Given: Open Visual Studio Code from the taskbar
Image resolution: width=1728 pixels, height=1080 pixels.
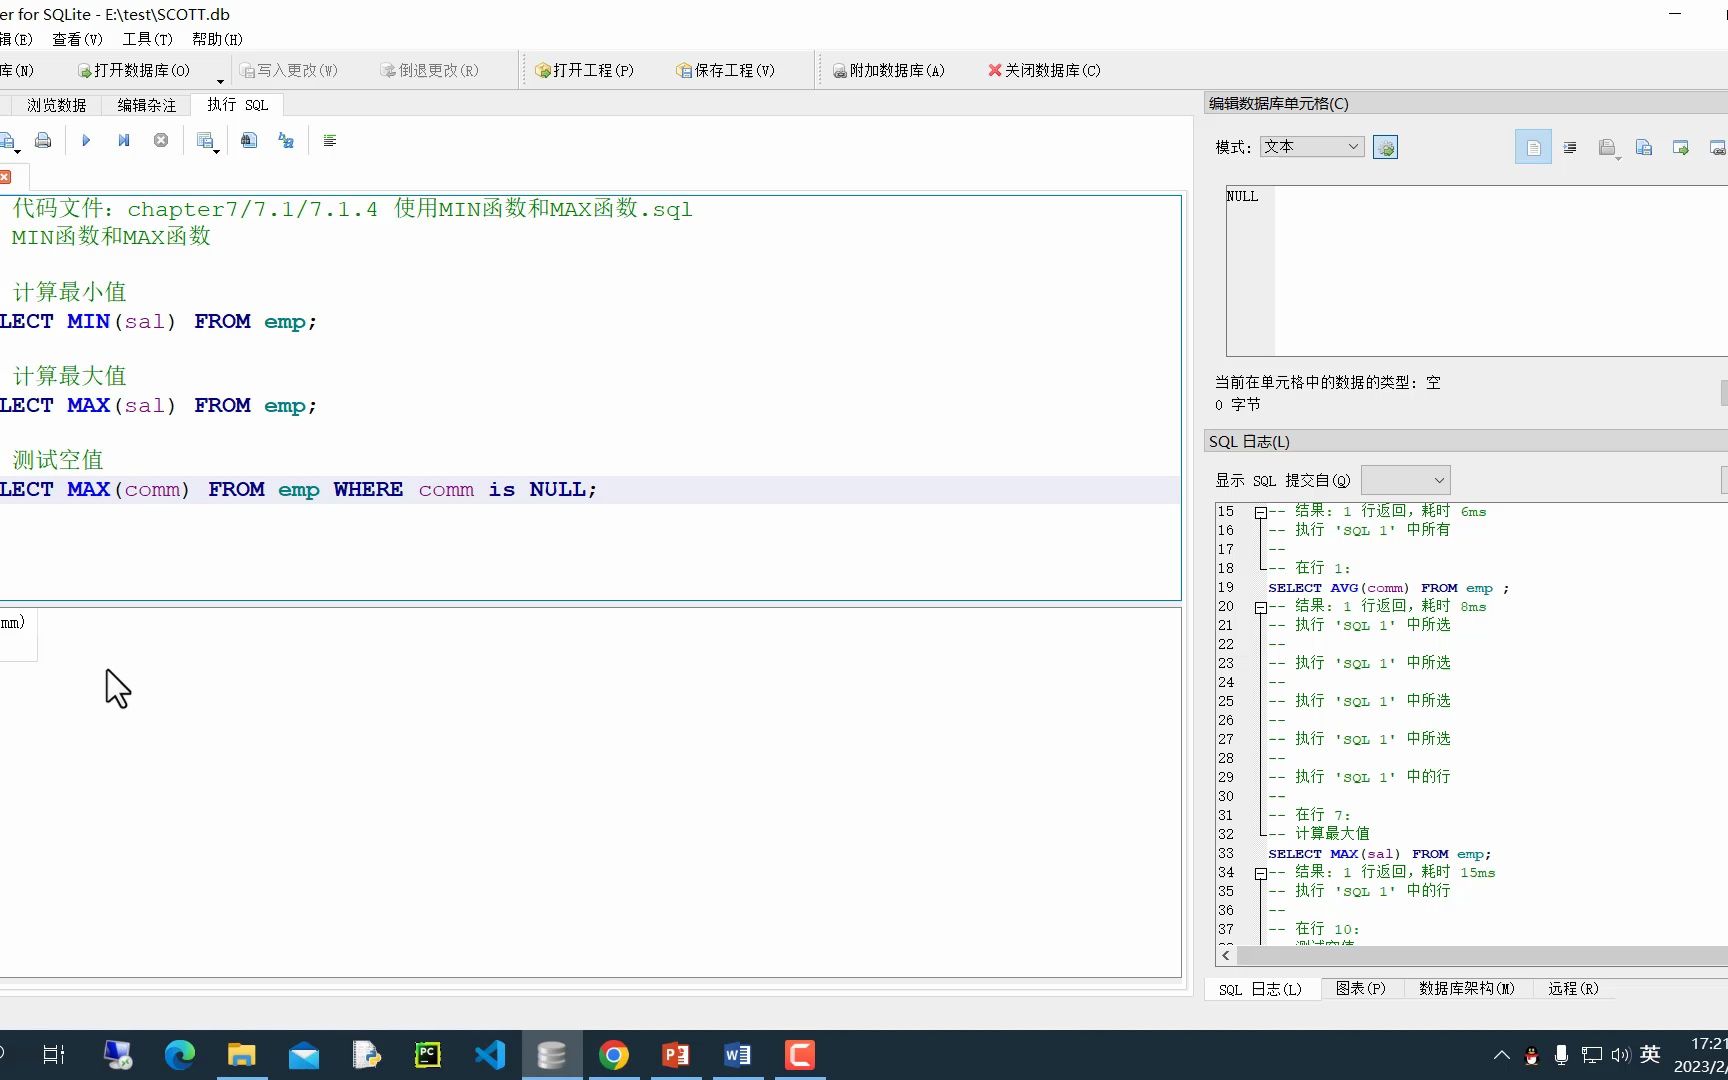Looking at the screenshot, I should (x=490, y=1055).
